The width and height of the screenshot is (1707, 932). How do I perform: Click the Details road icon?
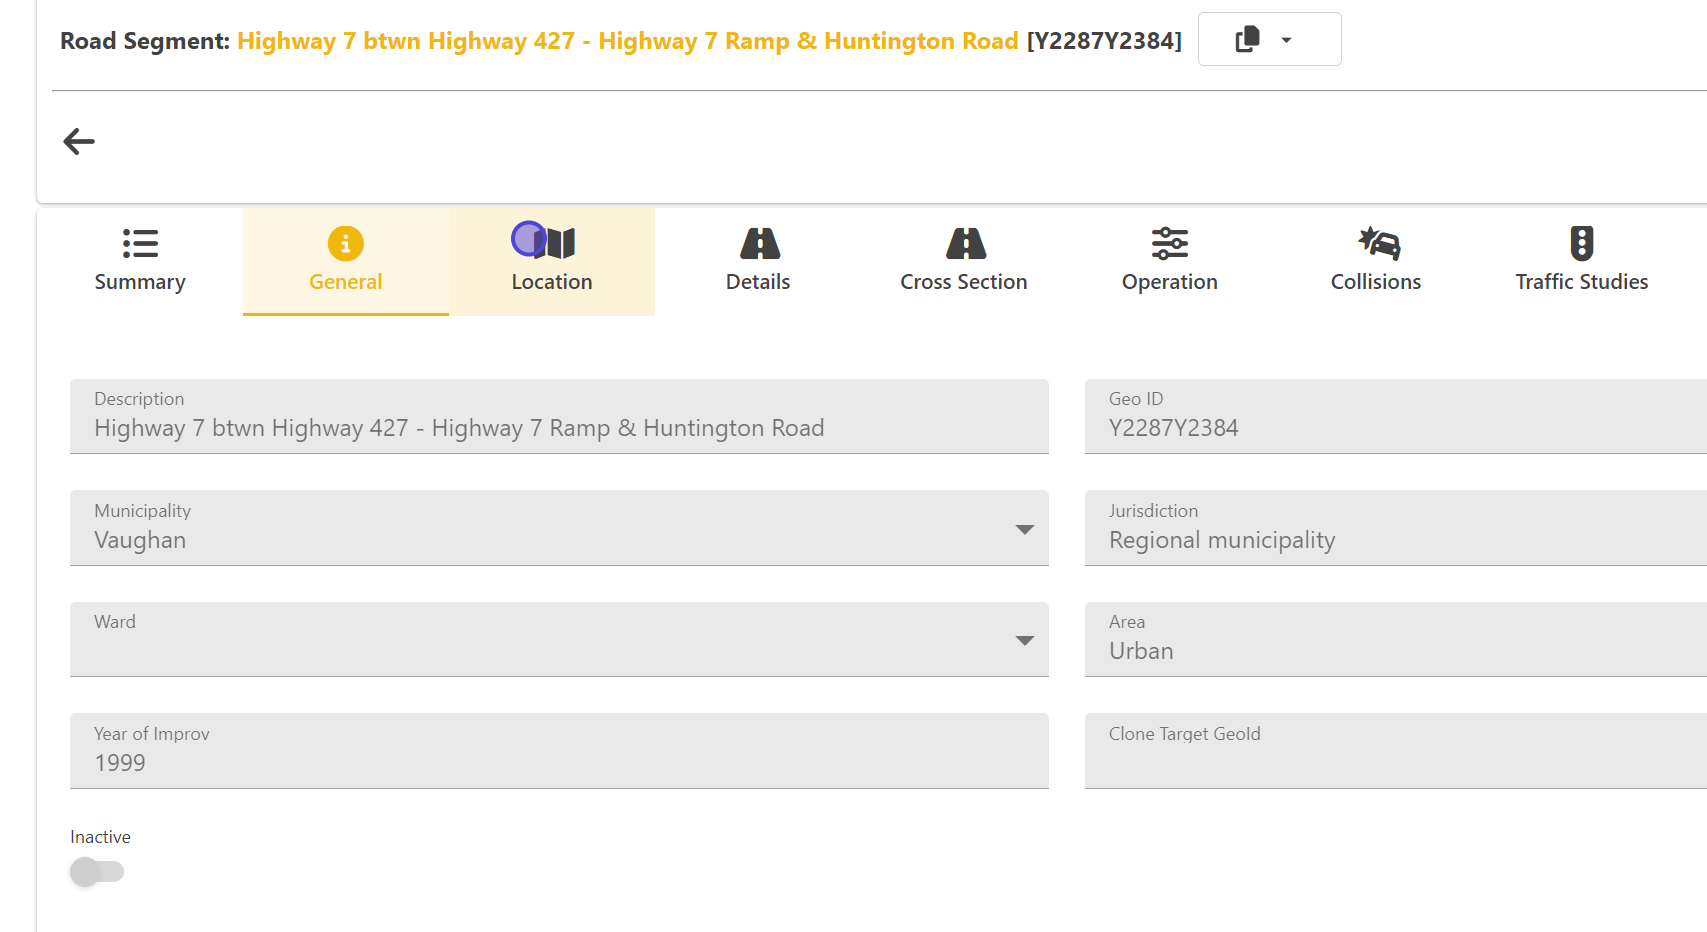coord(758,243)
